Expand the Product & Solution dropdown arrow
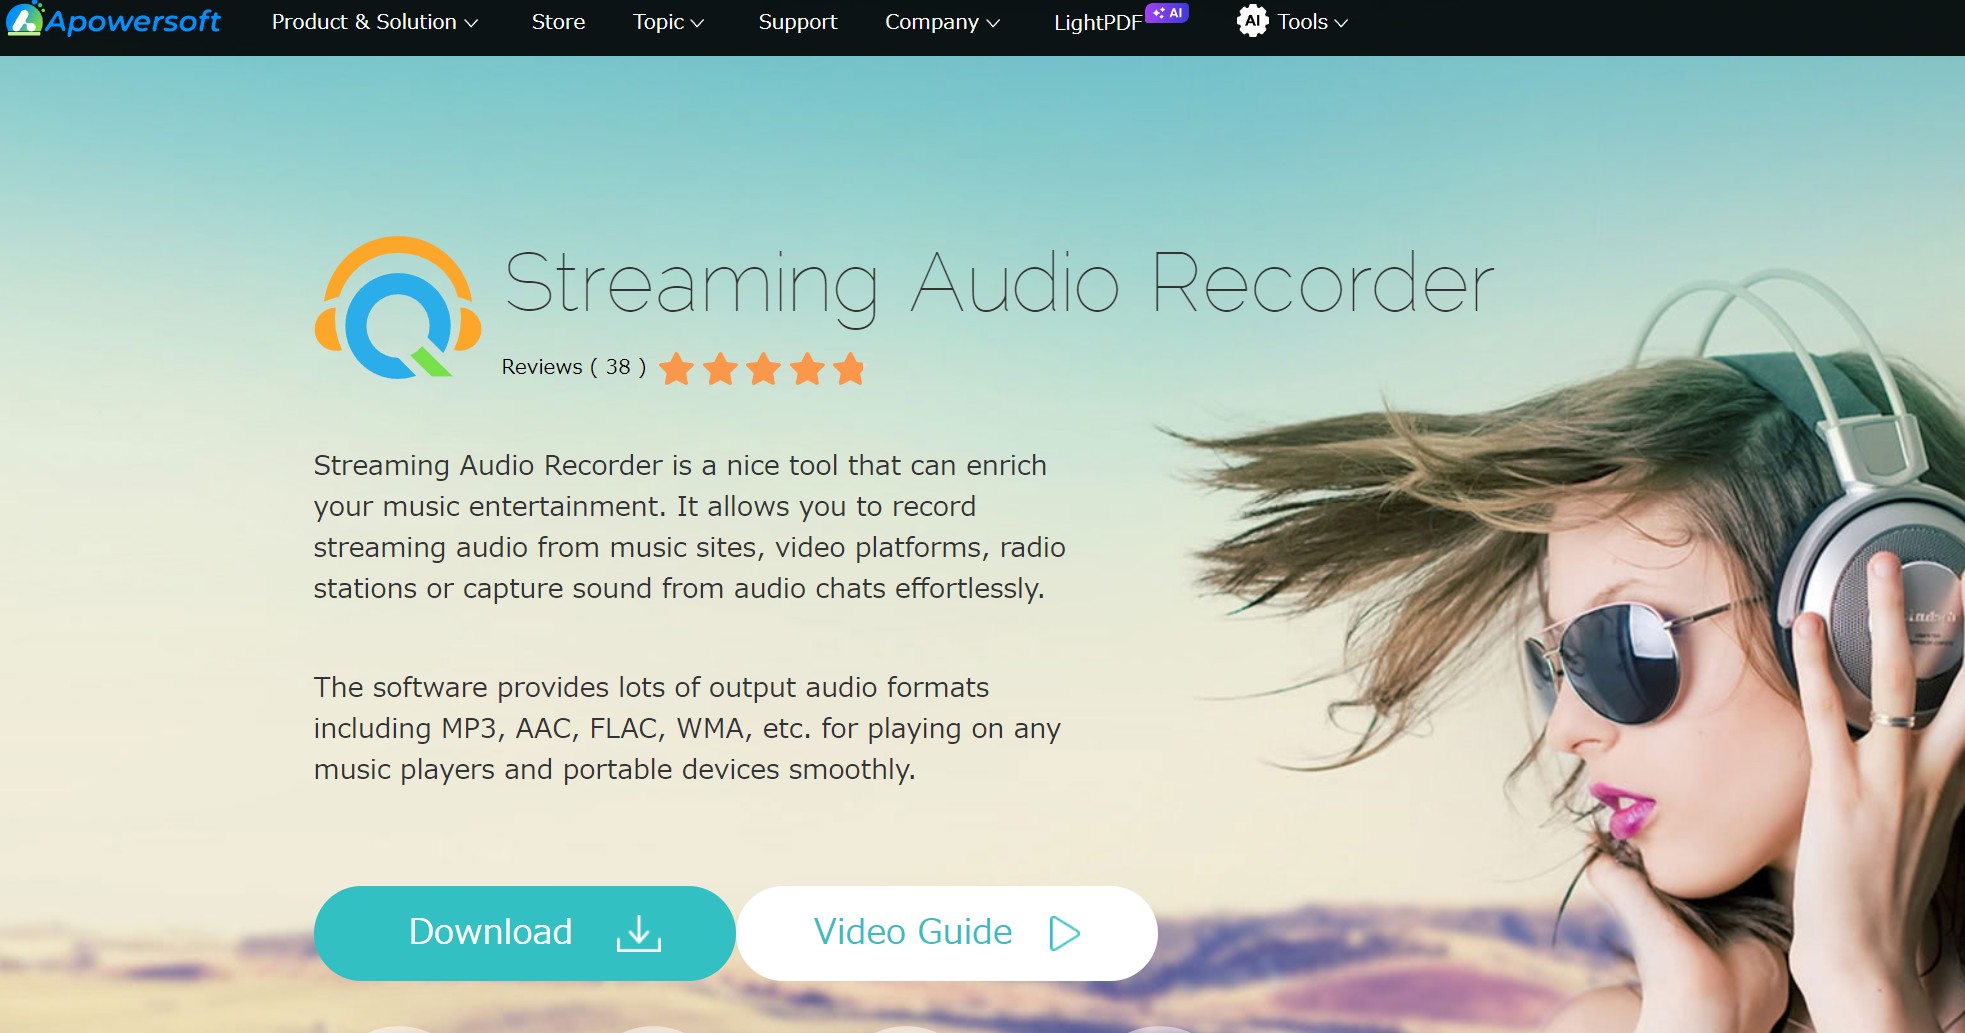Screen dimensions: 1965x1033 (x=471, y=23)
